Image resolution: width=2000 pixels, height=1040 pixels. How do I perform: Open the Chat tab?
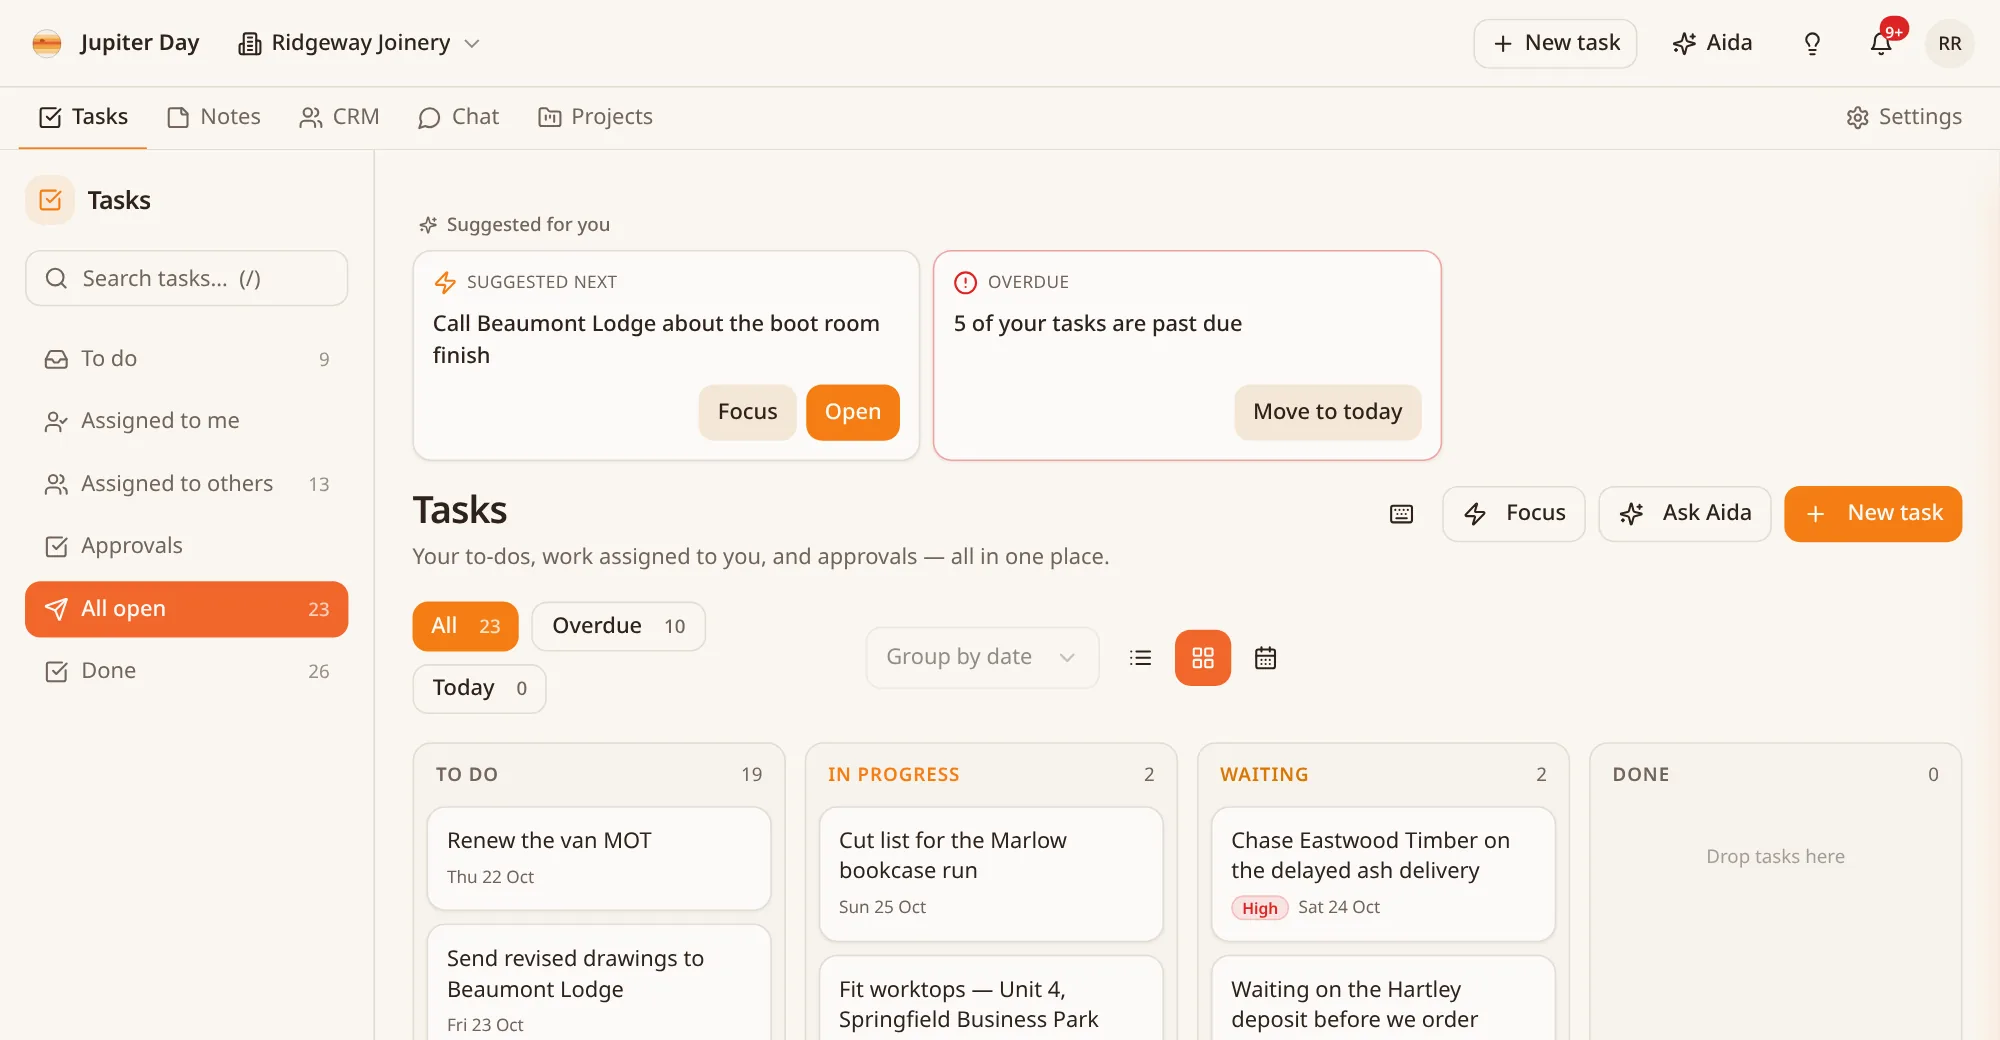[458, 117]
